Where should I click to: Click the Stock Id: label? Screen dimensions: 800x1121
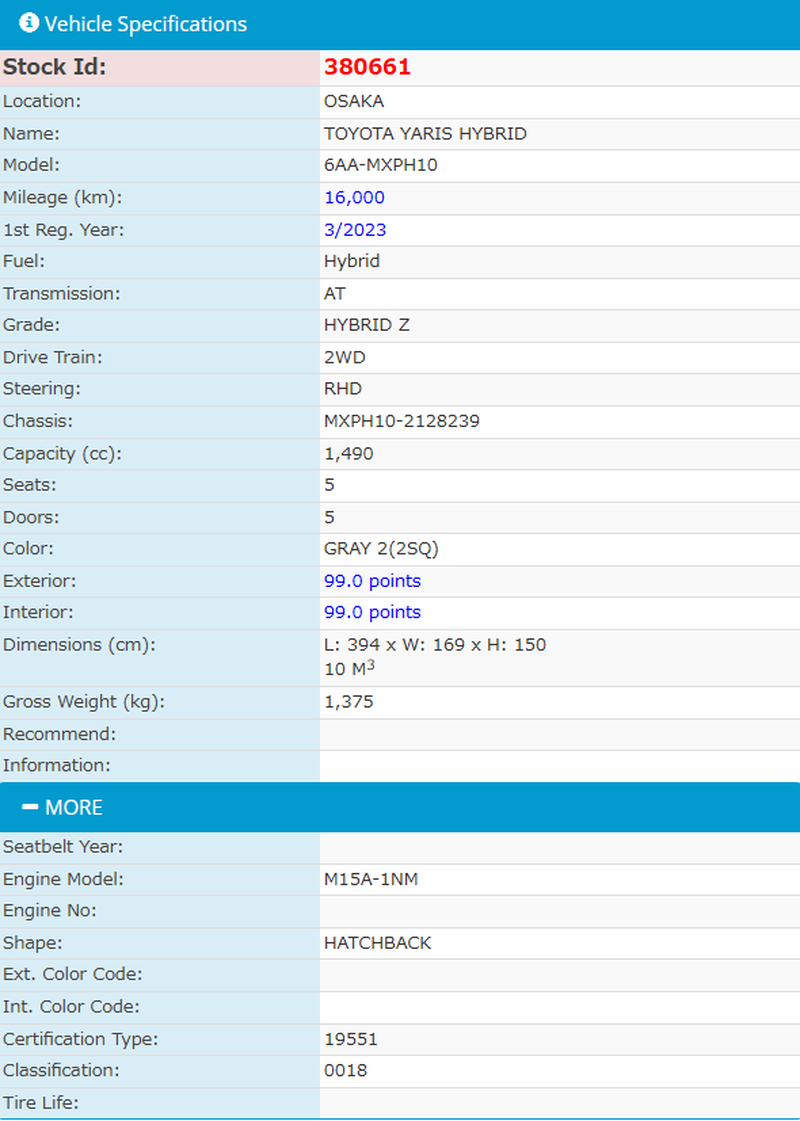(x=54, y=67)
